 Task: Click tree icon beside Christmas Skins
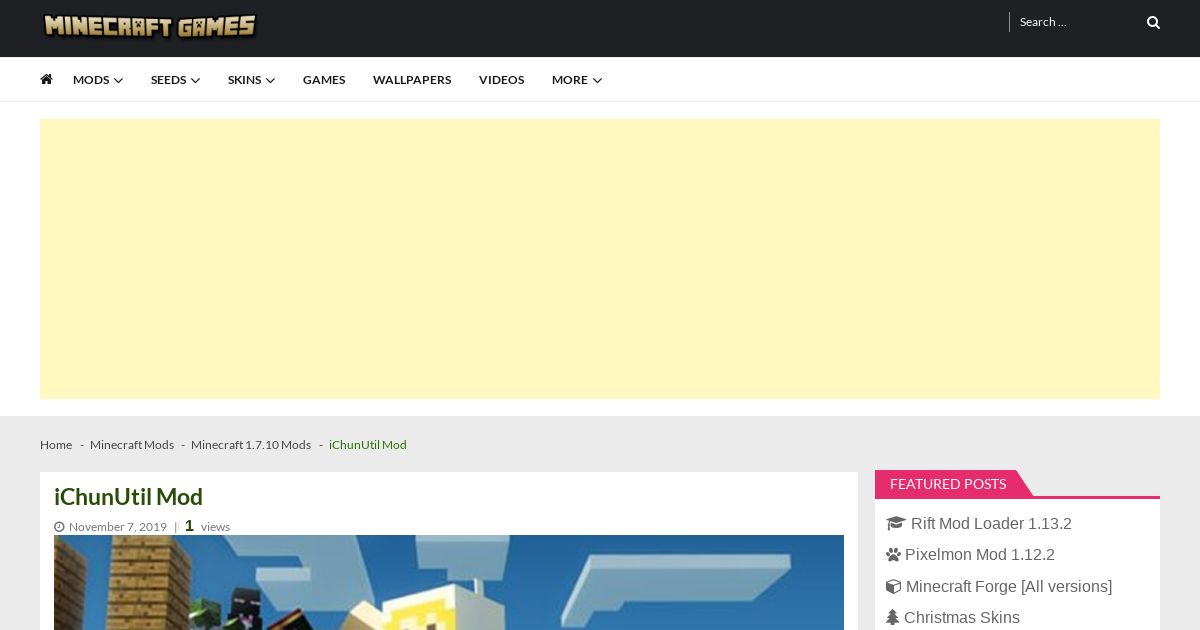coord(892,618)
